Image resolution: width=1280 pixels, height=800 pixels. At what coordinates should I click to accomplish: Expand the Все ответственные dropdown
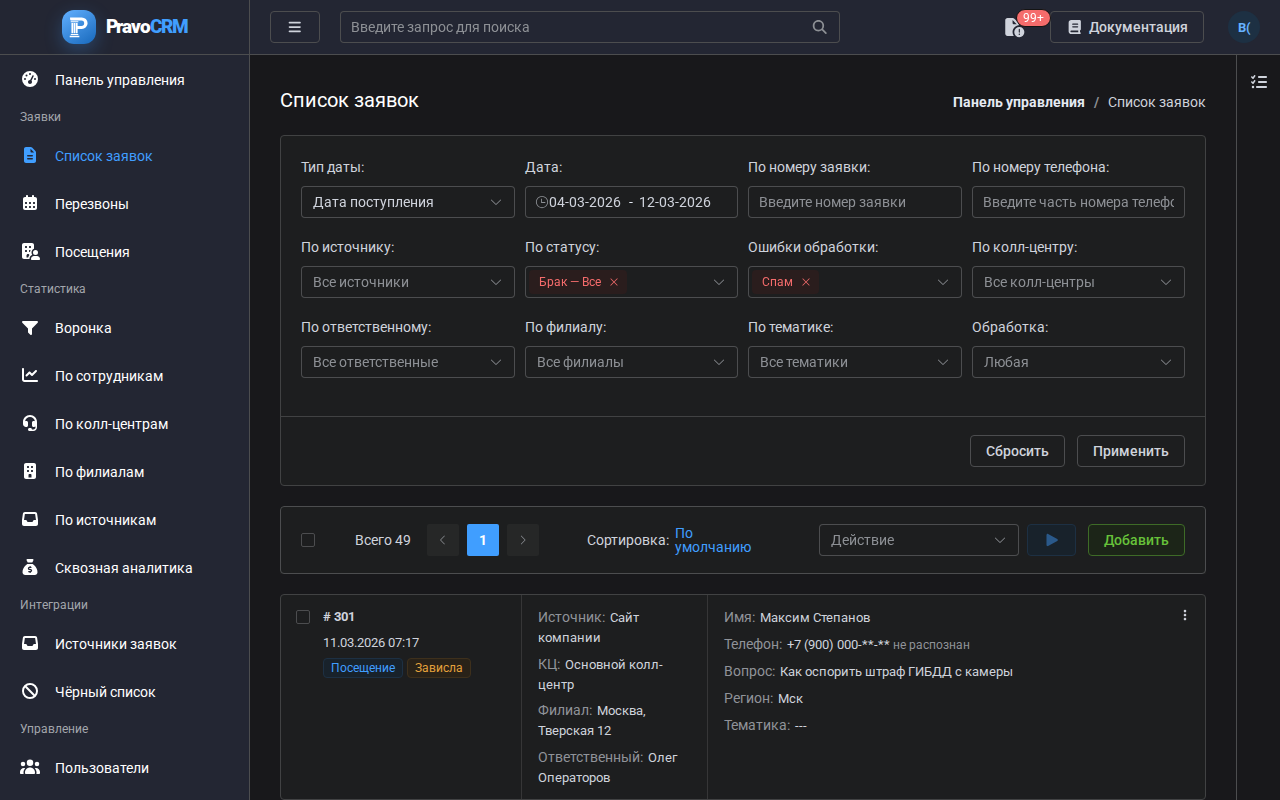[x=408, y=362]
